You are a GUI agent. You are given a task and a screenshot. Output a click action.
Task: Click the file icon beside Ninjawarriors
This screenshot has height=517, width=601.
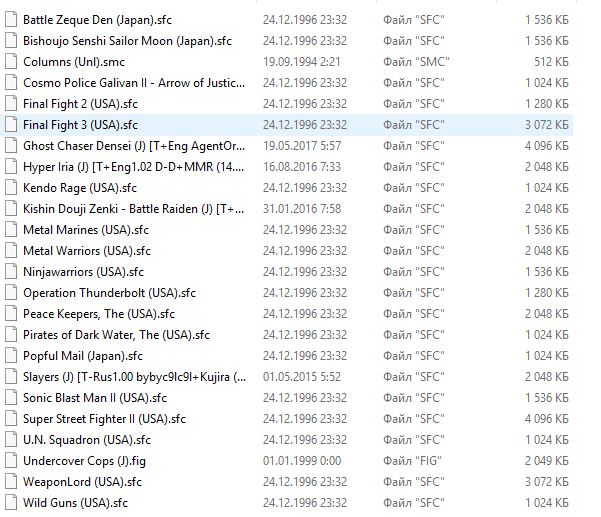point(11,272)
